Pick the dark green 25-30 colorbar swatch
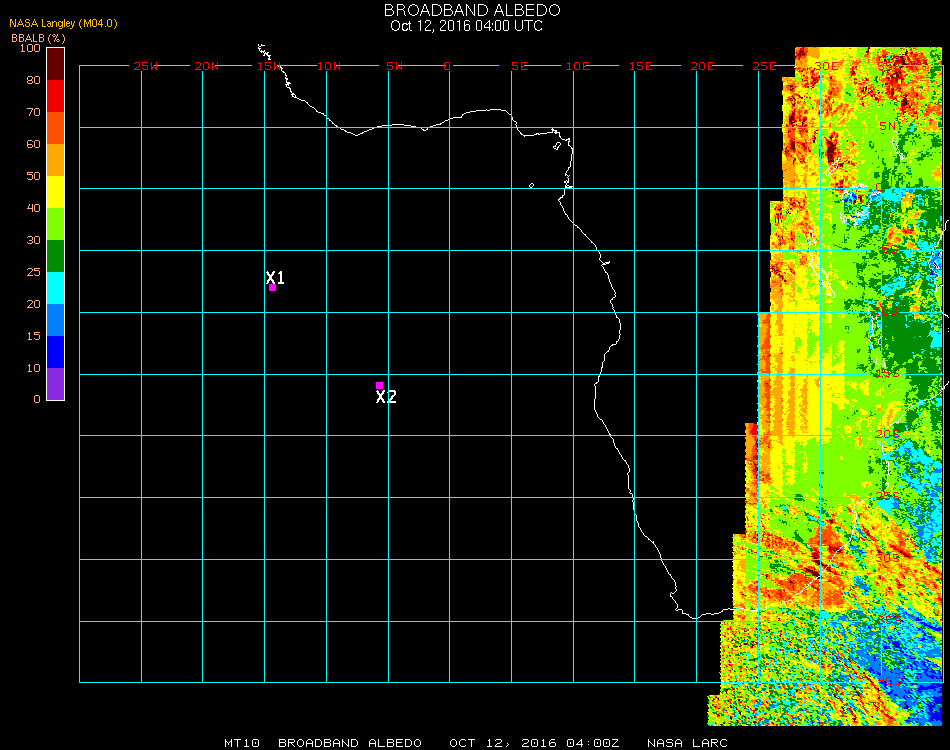The image size is (950, 750). [55, 256]
